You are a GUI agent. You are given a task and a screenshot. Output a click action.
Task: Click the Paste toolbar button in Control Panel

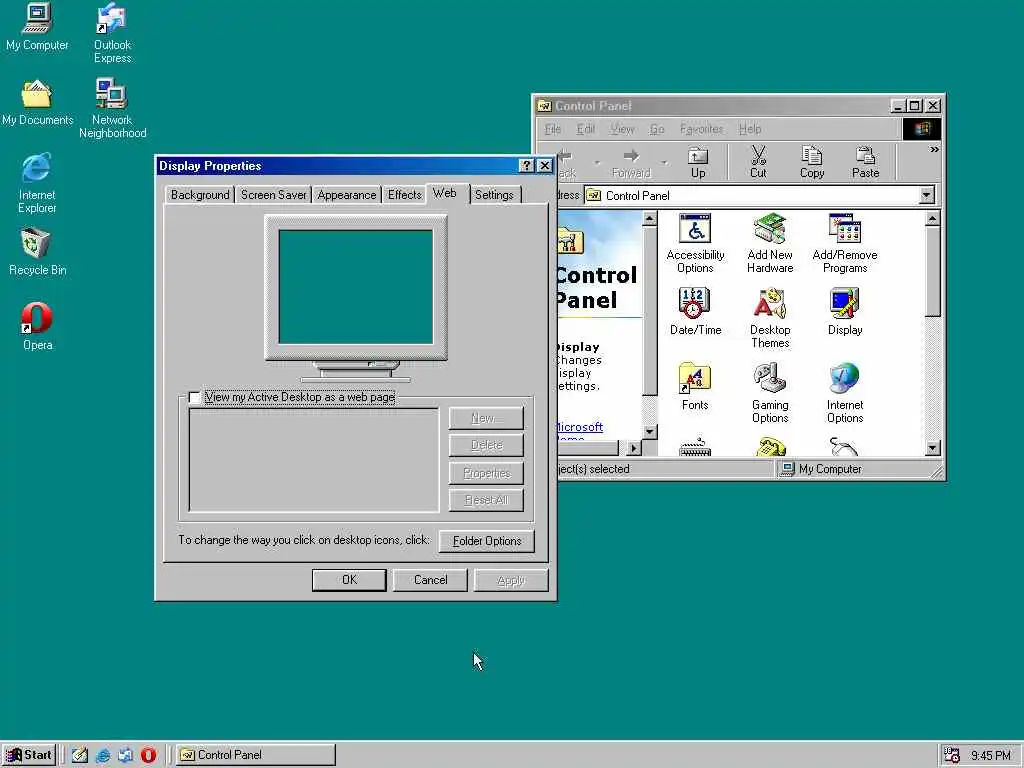[x=865, y=163]
